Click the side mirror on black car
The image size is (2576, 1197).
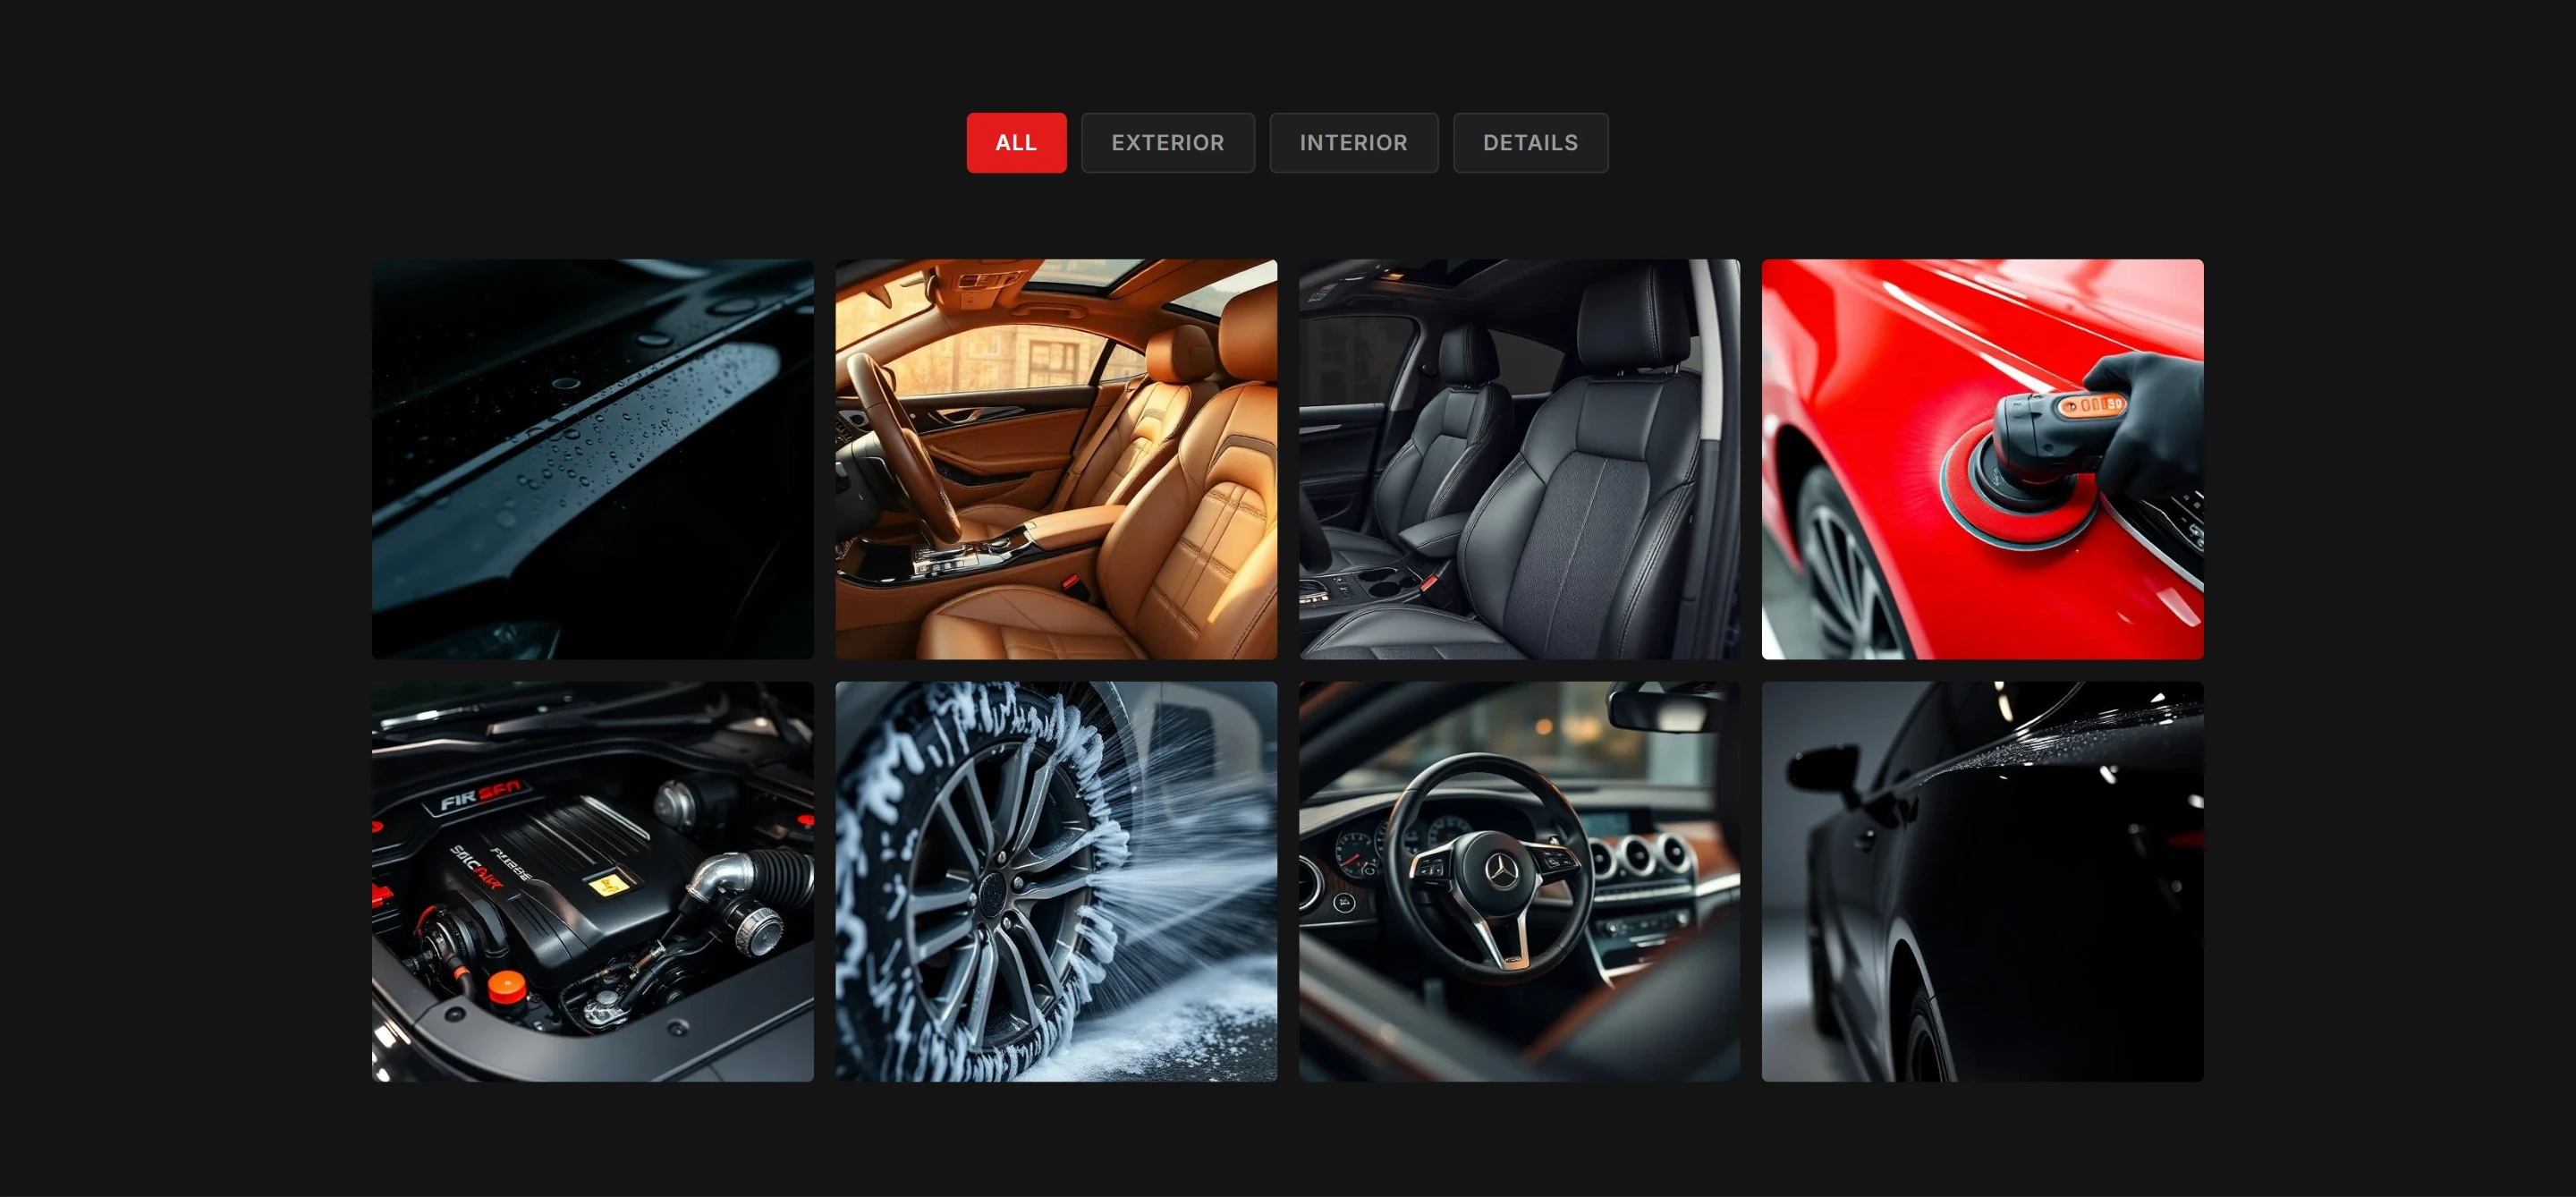click(x=1825, y=770)
